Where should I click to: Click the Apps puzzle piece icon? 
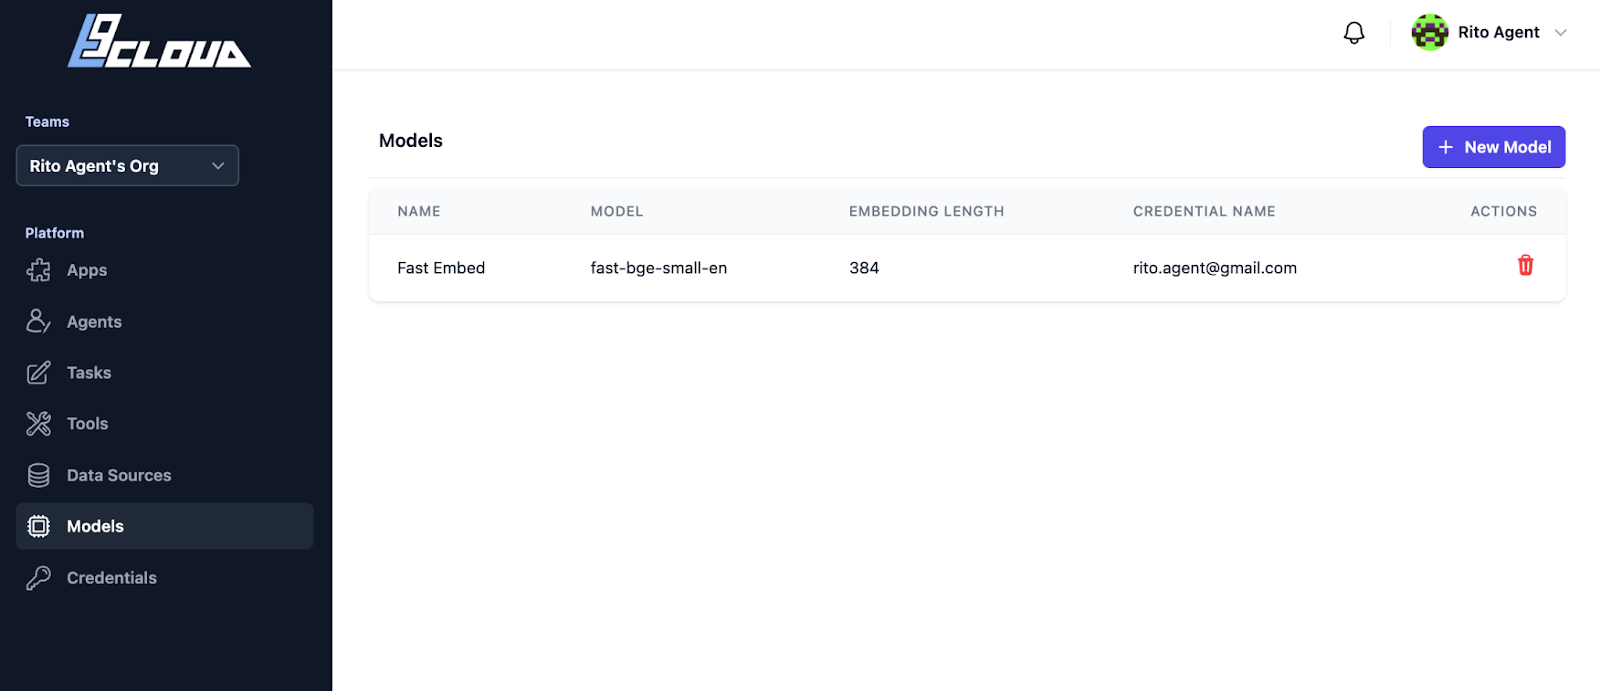point(39,270)
